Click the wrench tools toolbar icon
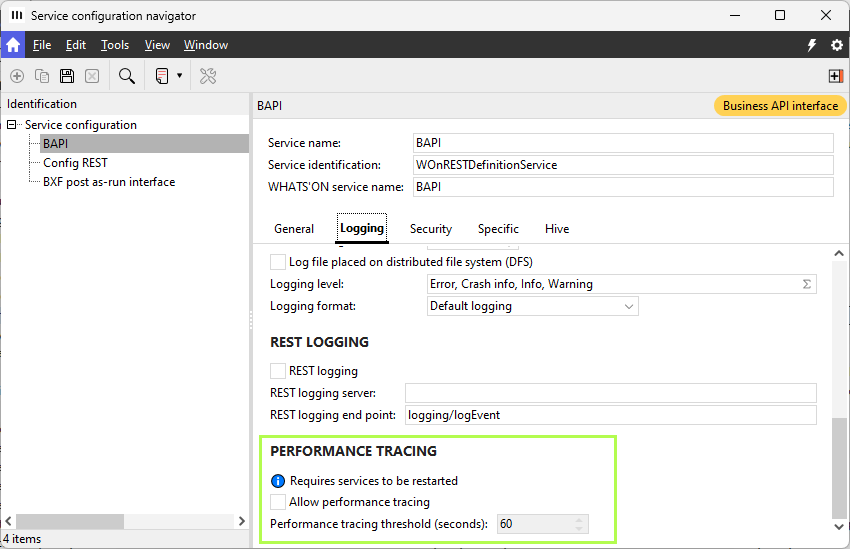 [208, 76]
